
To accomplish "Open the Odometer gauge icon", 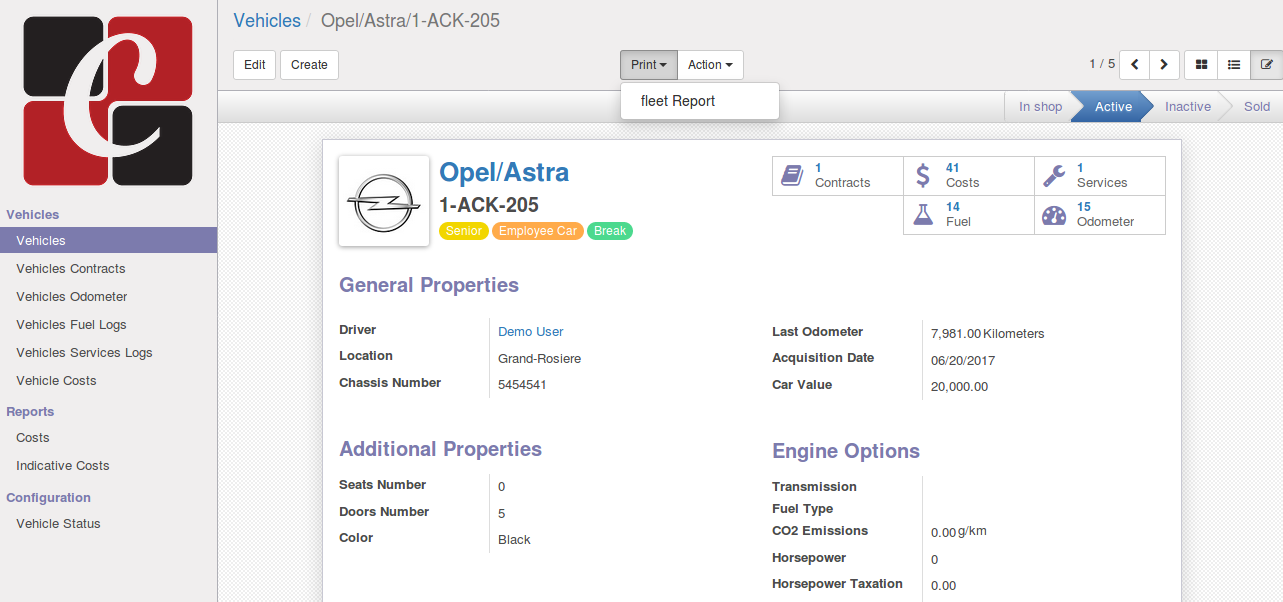I will [1054, 215].
